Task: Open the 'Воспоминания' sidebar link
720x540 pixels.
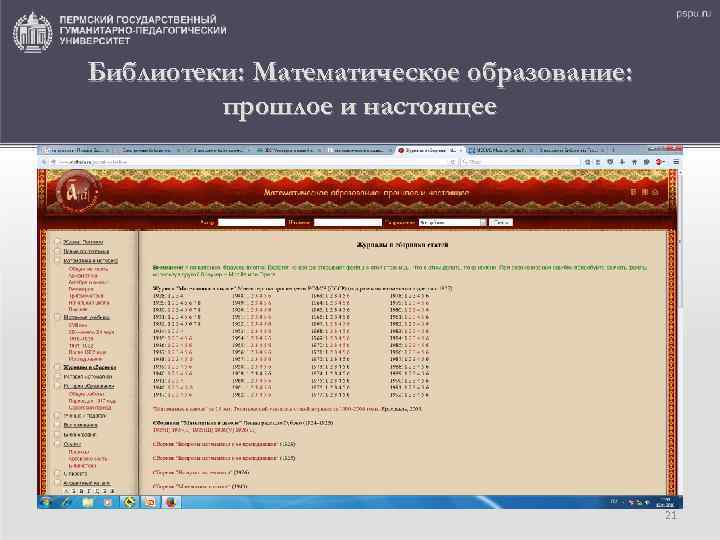Action: click(x=80, y=425)
